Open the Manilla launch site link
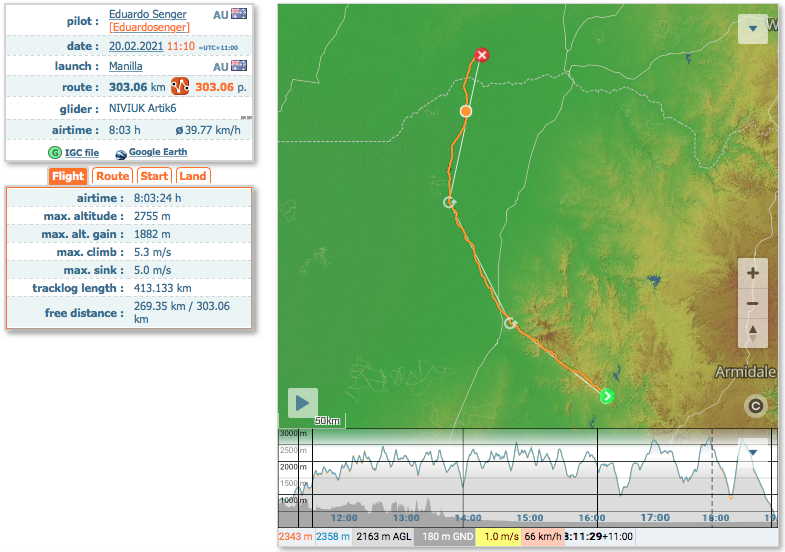 125,66
